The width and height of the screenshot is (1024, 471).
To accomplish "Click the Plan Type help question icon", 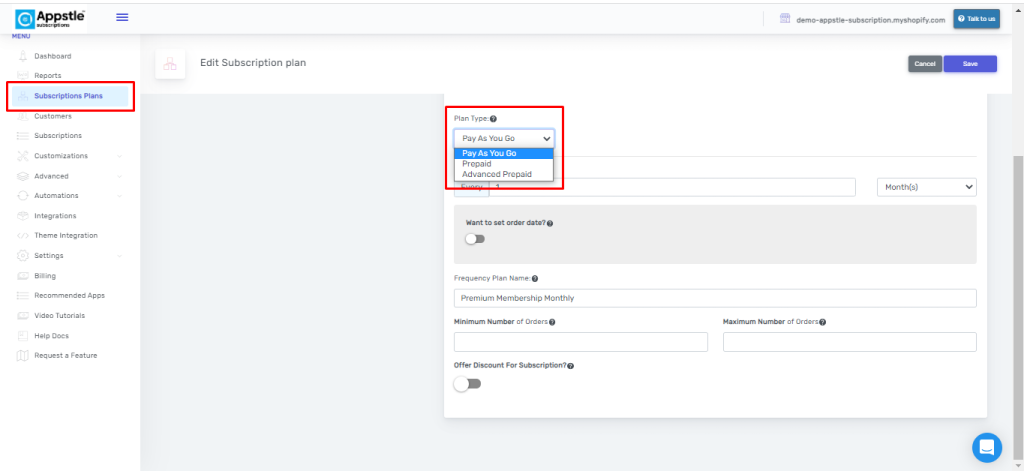I will click(x=493, y=119).
